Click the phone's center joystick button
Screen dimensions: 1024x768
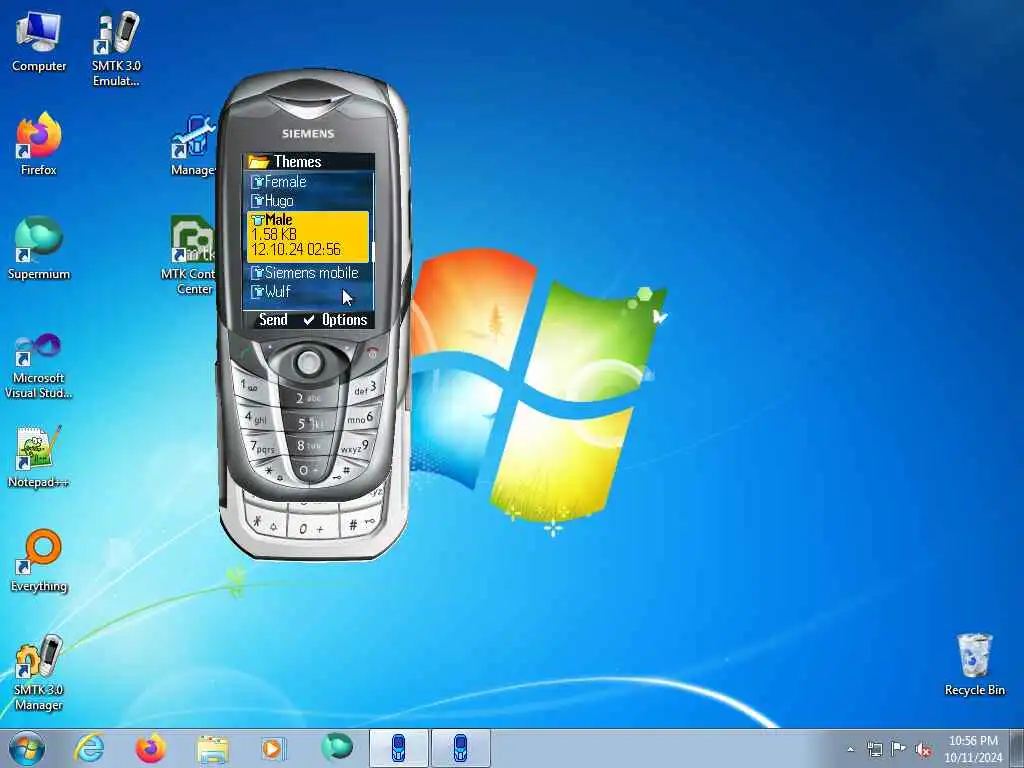click(x=308, y=362)
